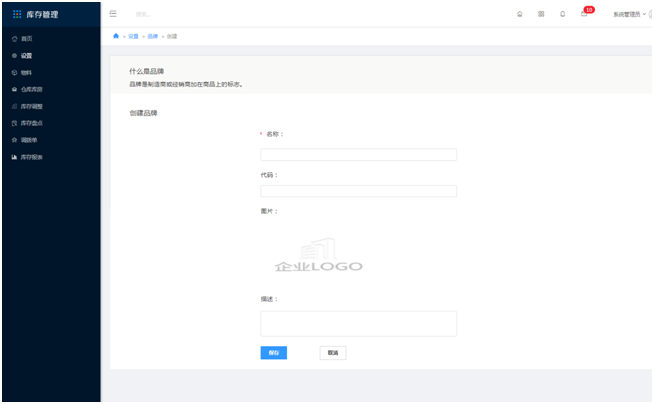654x404 pixels.
Task: Click the 品牌是制造商 description sentence
Action: tap(186, 84)
